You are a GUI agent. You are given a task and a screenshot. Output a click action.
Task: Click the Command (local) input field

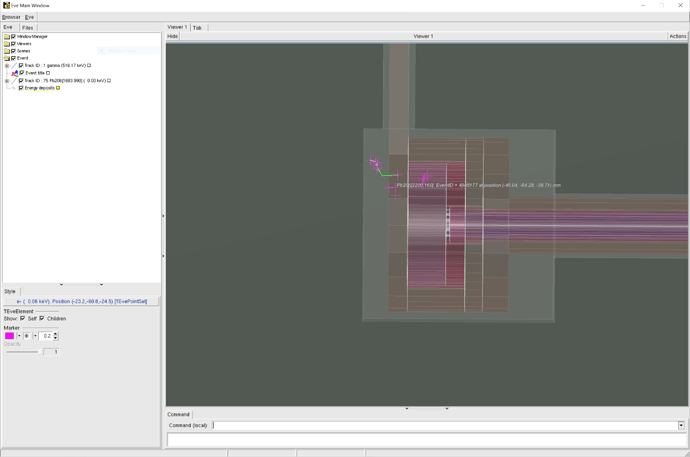click(445, 425)
